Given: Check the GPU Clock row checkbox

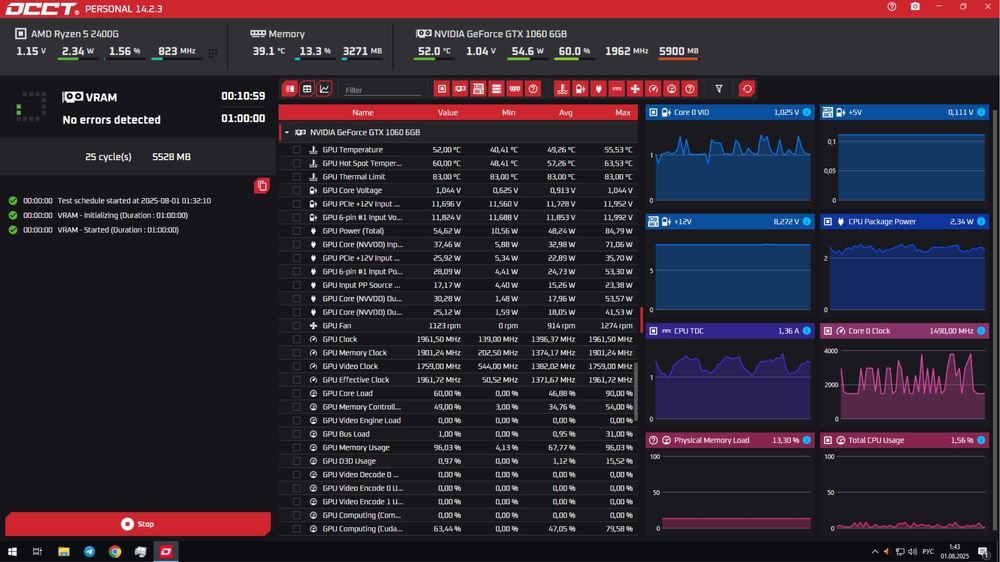Looking at the screenshot, I should point(297,339).
